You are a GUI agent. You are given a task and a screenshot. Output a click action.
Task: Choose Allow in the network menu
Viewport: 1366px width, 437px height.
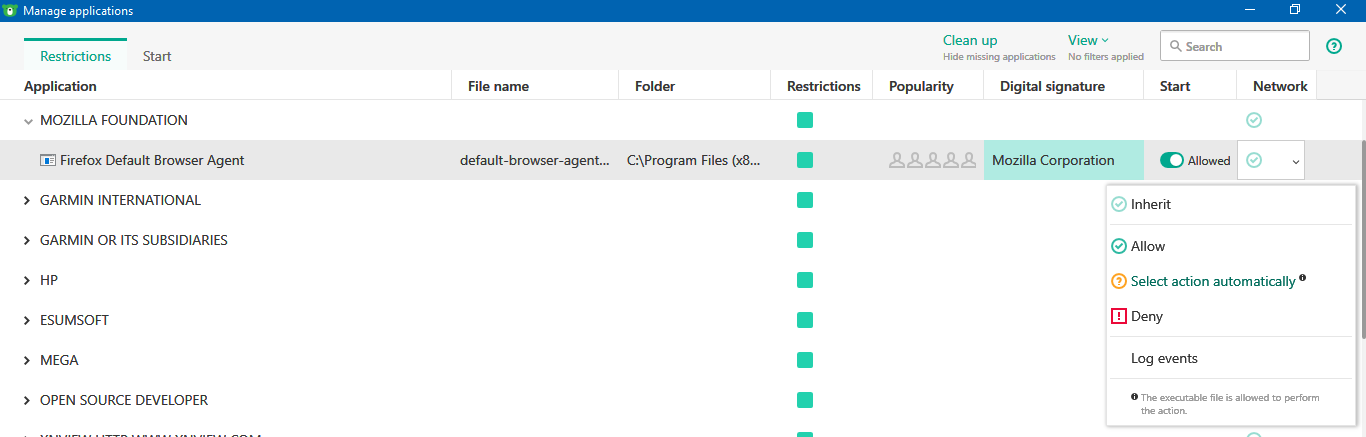[x=1231, y=246]
